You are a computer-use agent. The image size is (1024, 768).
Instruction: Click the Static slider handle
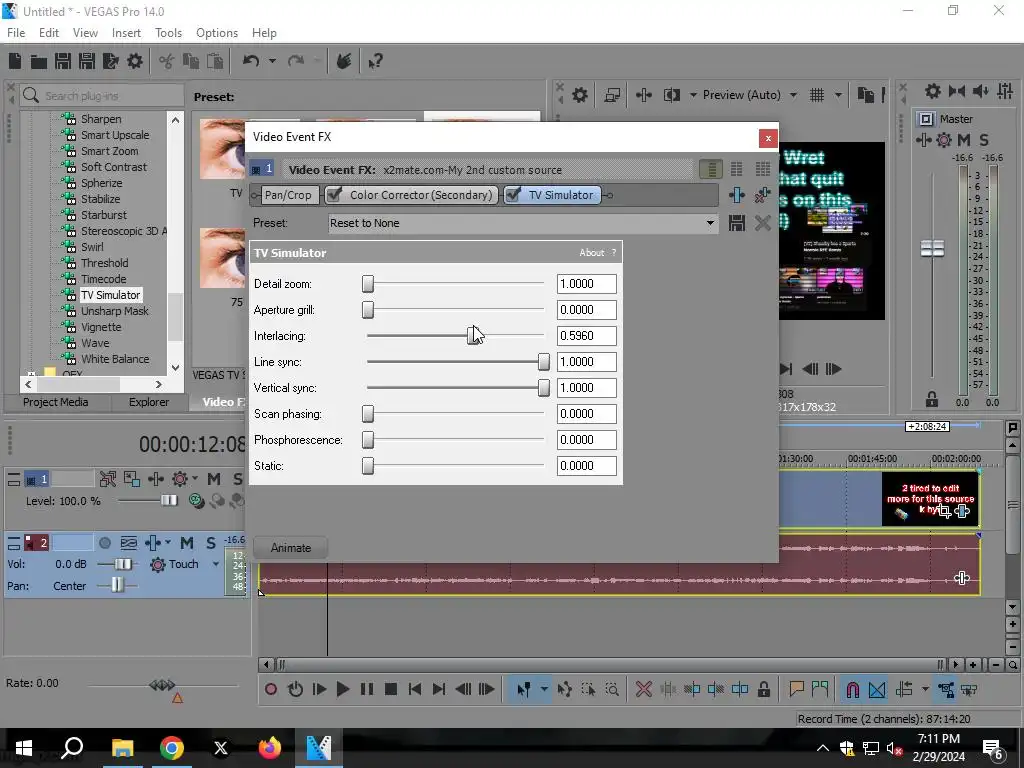pyautogui.click(x=368, y=466)
